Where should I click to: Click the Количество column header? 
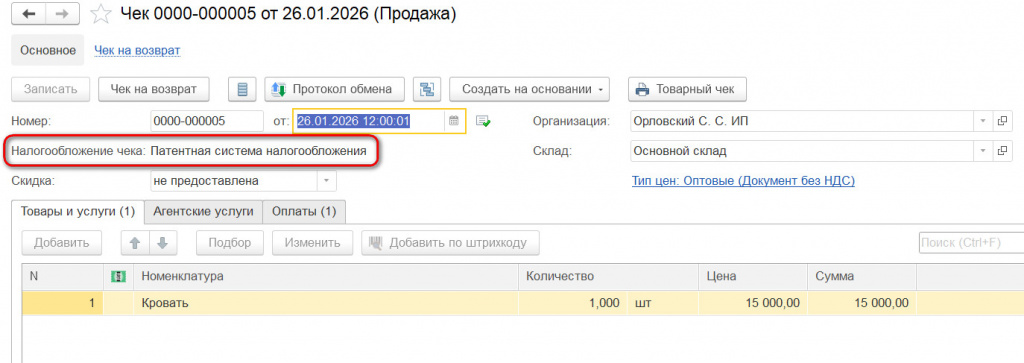tap(609, 277)
